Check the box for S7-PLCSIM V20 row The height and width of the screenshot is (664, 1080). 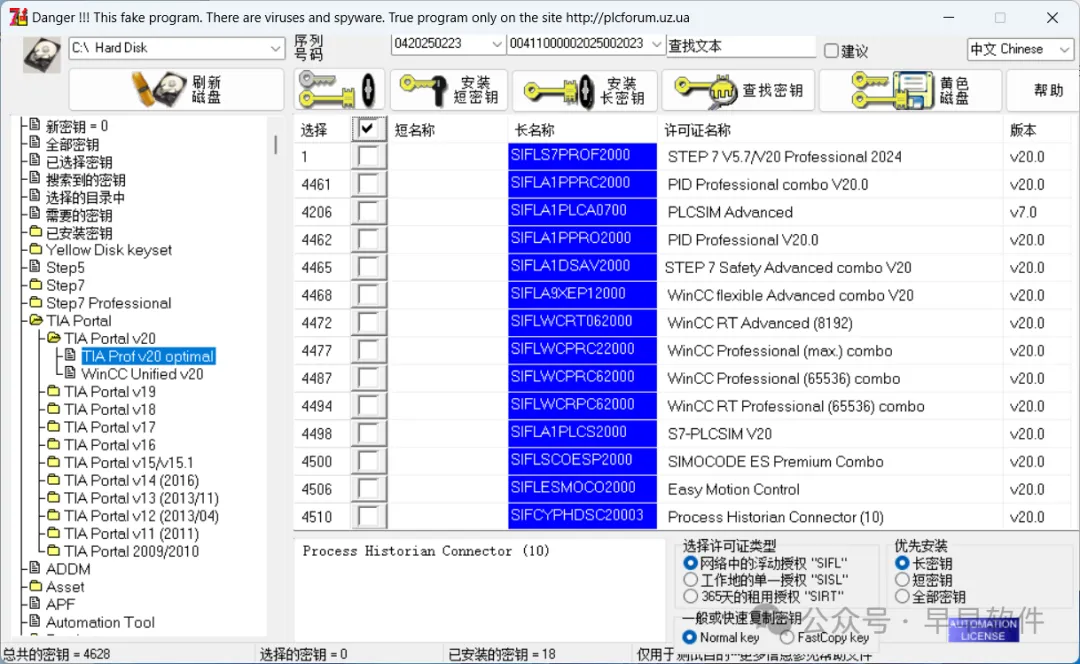pos(368,433)
